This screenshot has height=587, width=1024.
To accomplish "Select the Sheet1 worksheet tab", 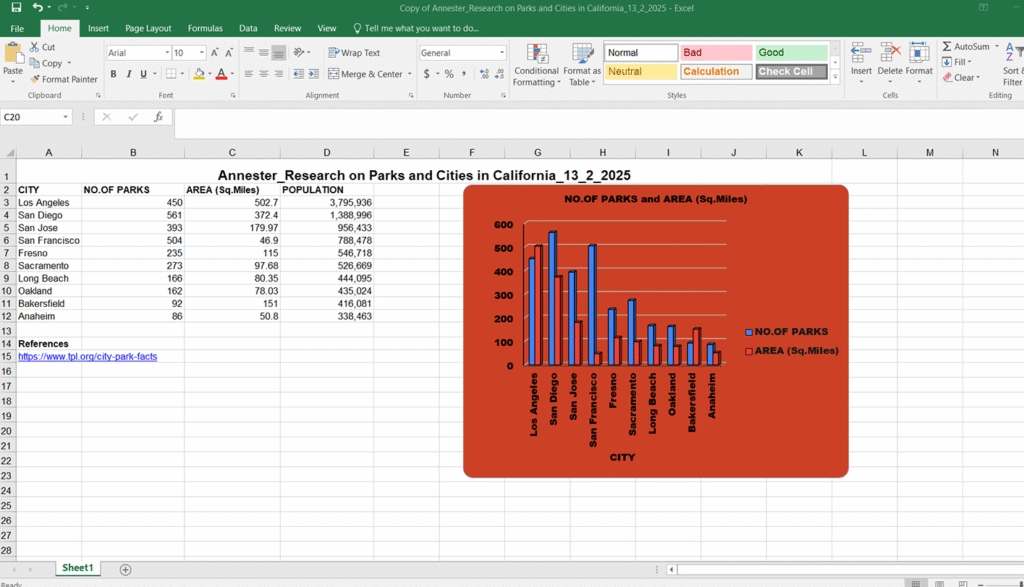I will (x=78, y=568).
